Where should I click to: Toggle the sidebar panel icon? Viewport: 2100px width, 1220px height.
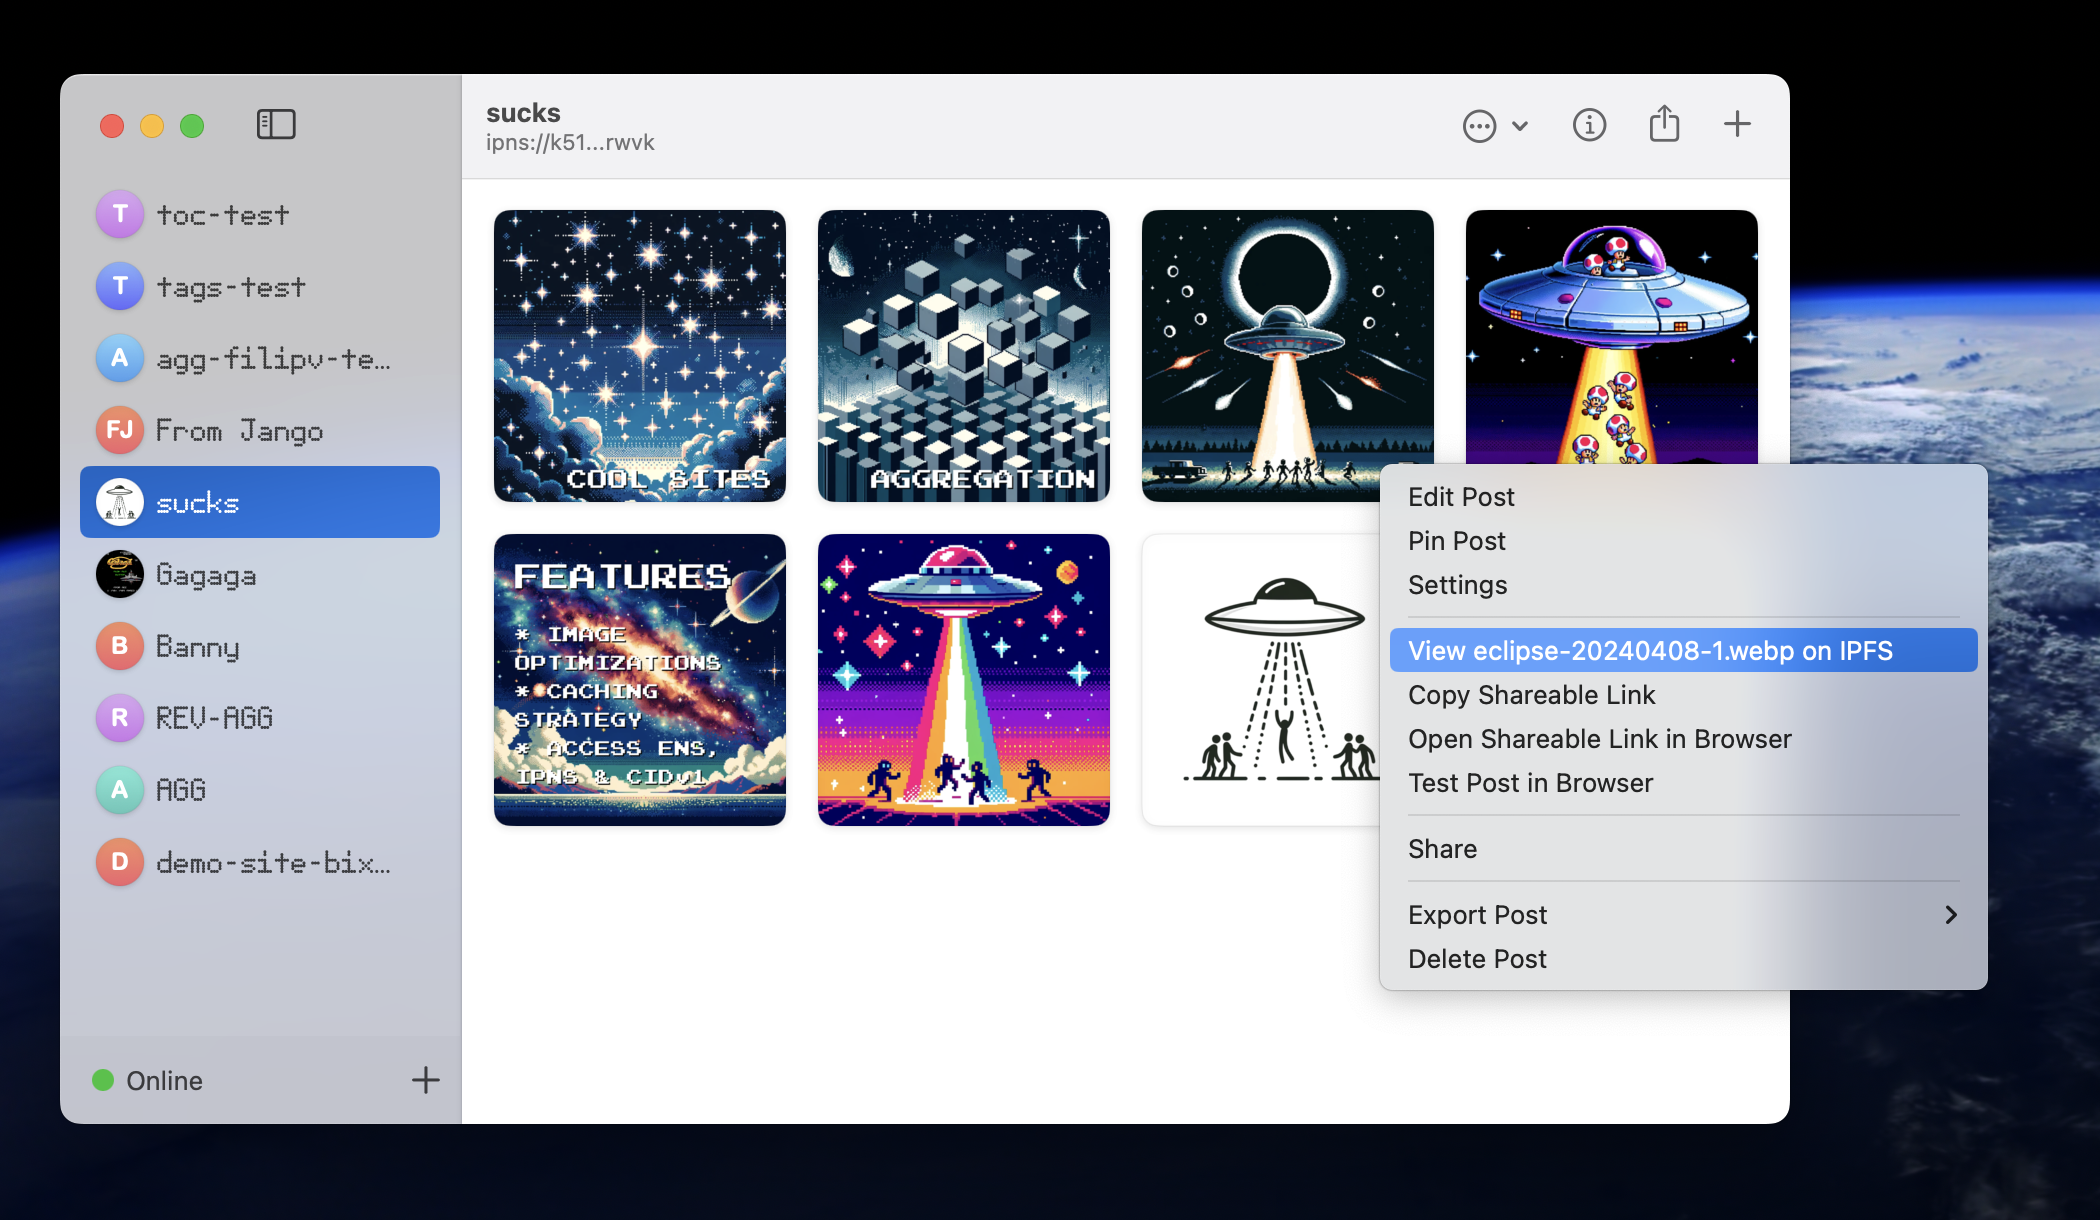point(276,124)
